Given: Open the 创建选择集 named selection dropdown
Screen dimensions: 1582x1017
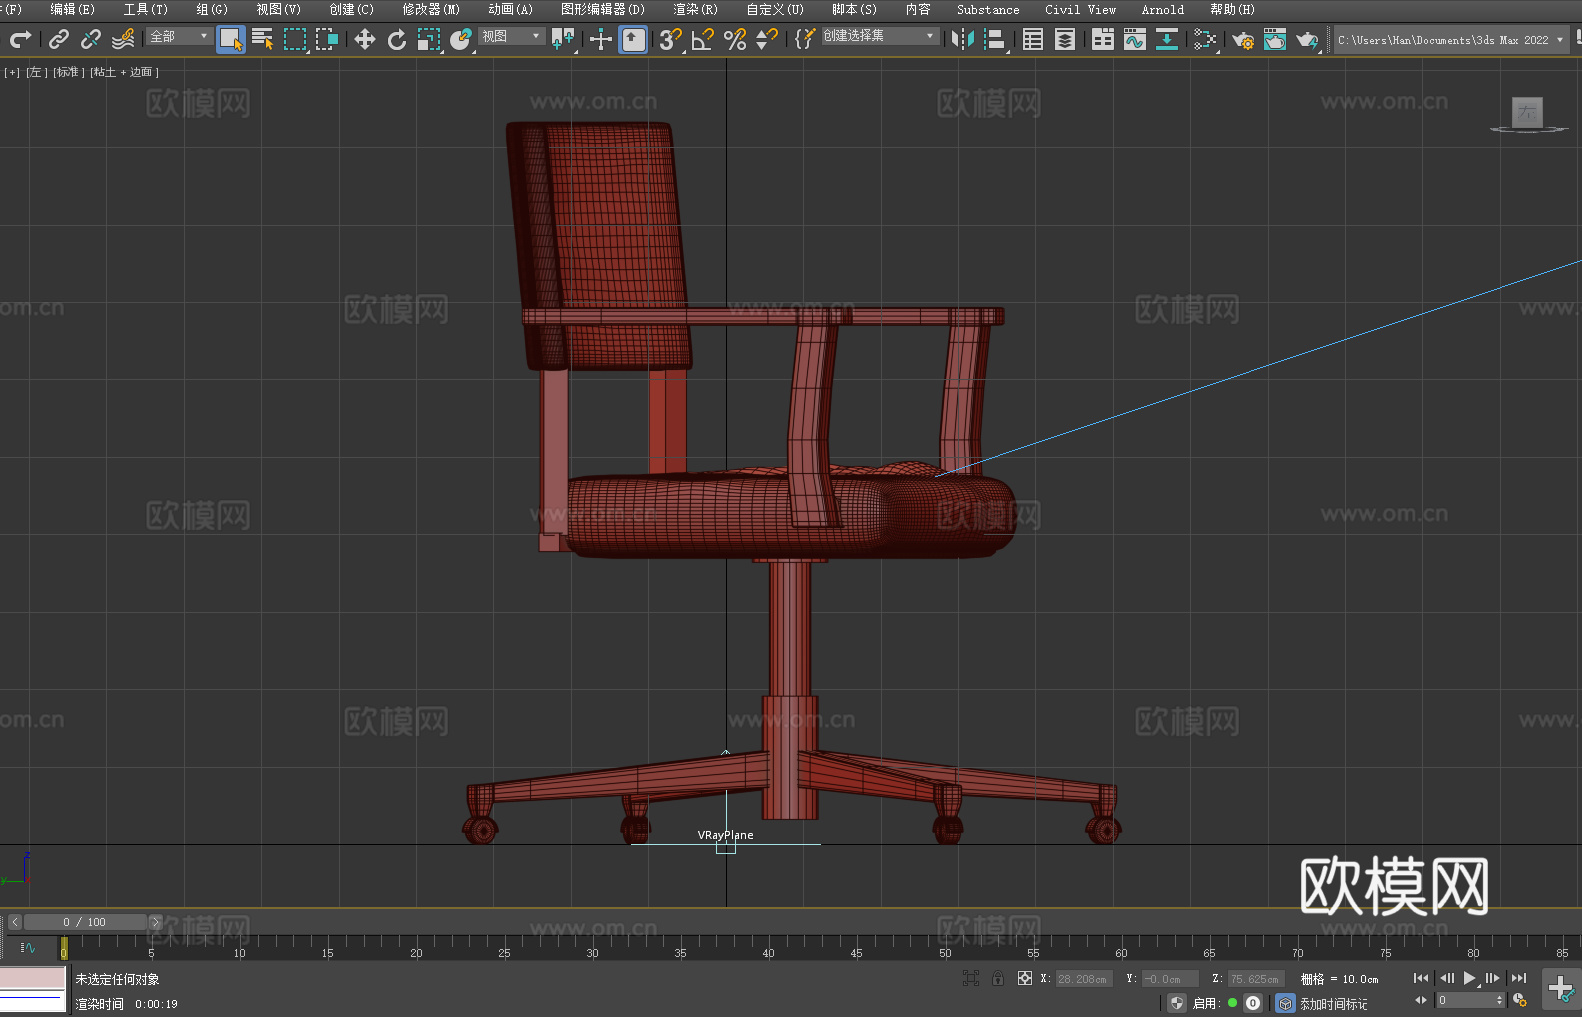Looking at the screenshot, I should [880, 36].
